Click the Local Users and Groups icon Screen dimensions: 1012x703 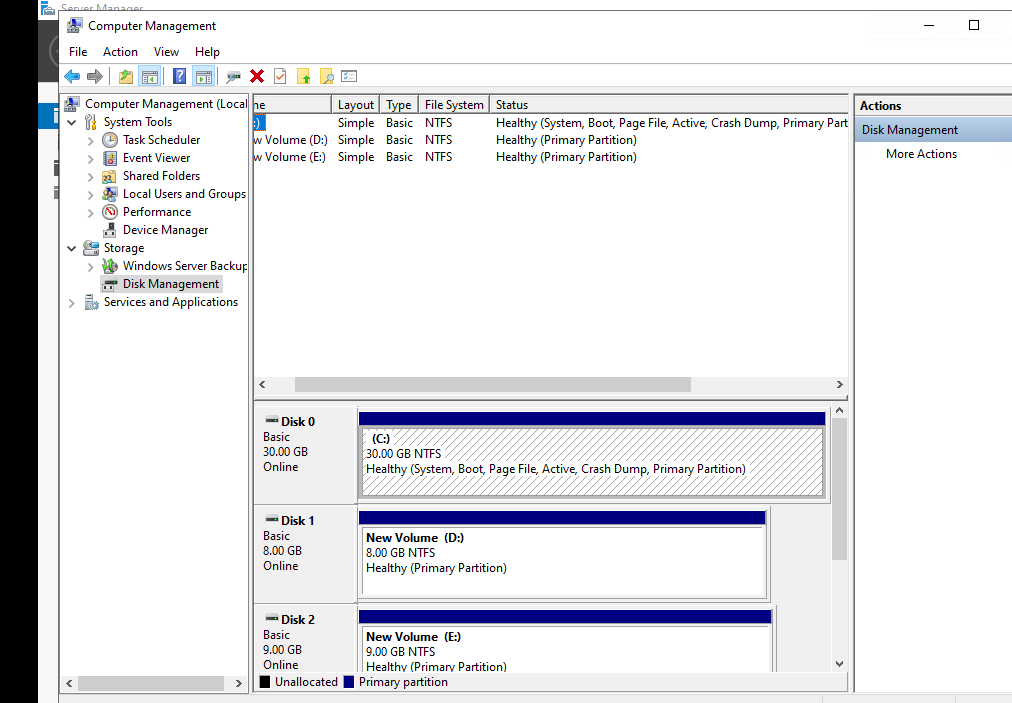click(x=110, y=194)
